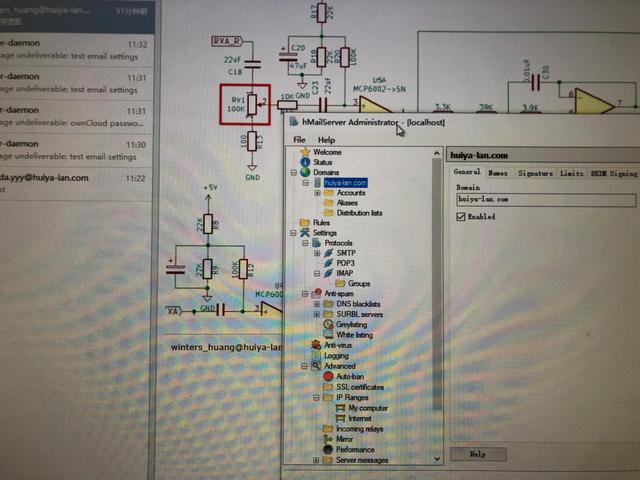
Task: Click the Domain name input field
Action: tap(546, 200)
